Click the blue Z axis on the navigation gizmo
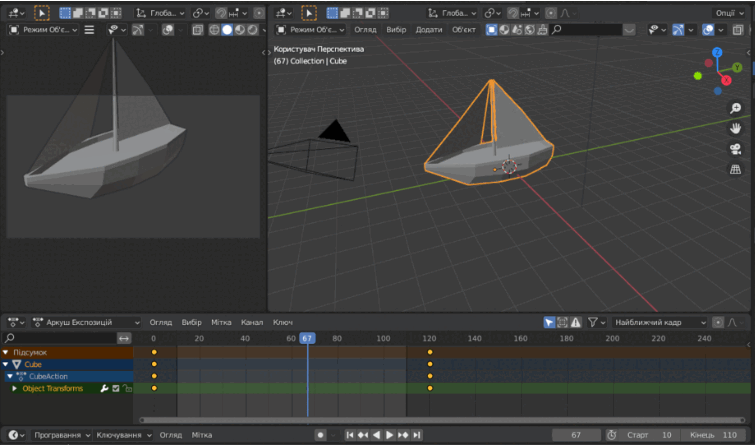The image size is (755, 445). pyautogui.click(x=717, y=52)
